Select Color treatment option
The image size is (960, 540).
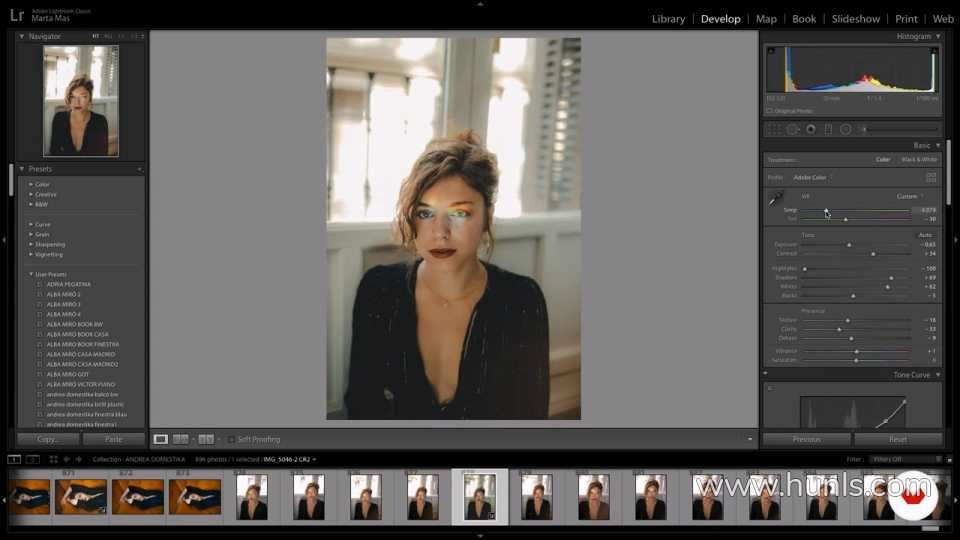pos(883,159)
